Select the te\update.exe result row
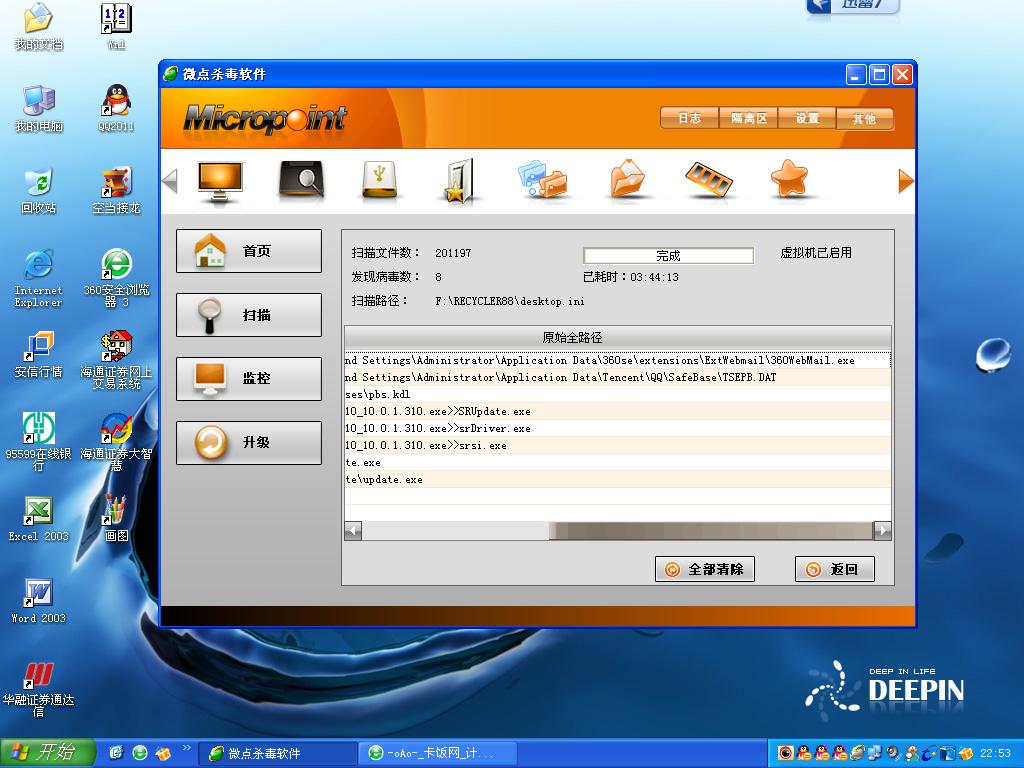Image resolution: width=1024 pixels, height=768 pixels. tap(618, 479)
